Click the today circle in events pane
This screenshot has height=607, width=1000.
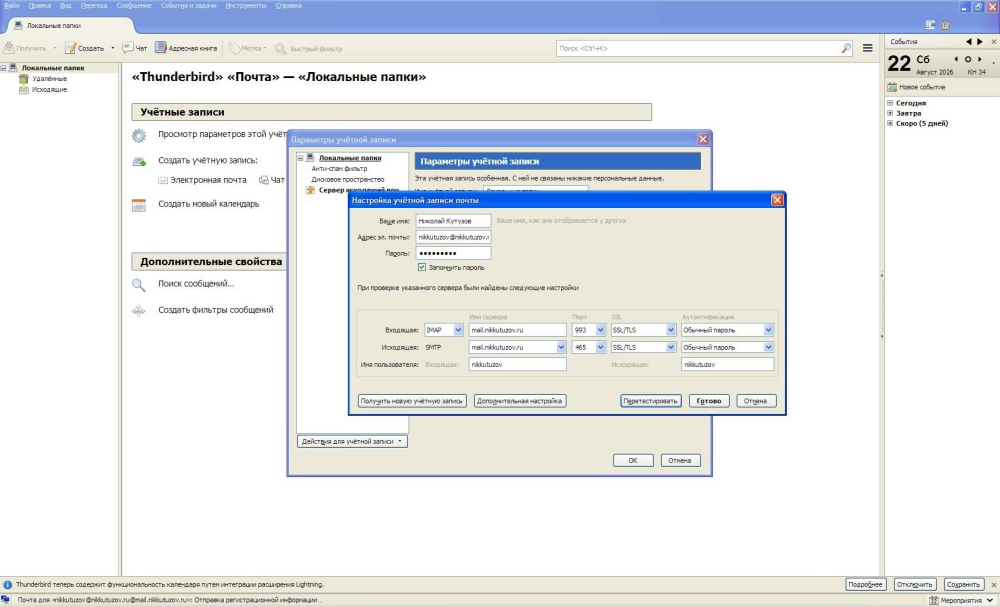point(967,59)
